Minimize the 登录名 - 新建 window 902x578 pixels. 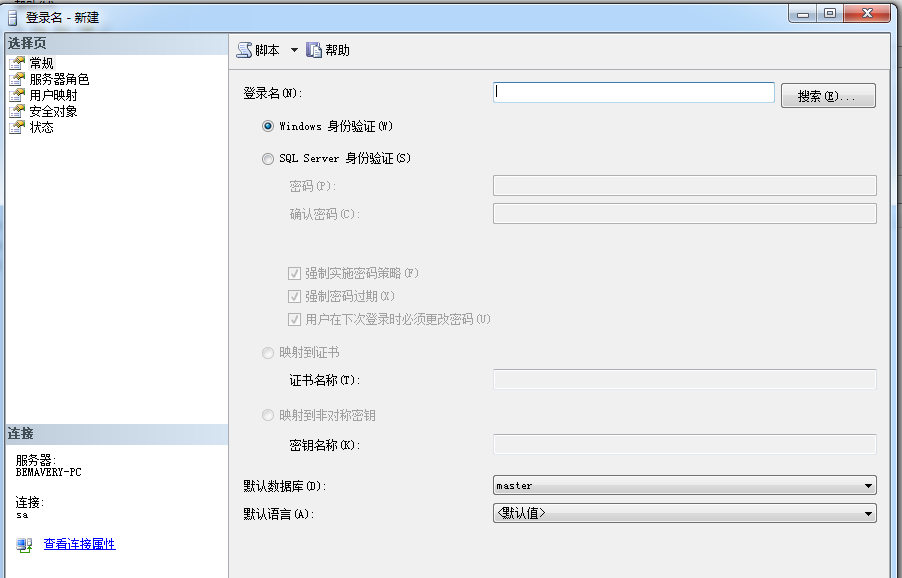point(803,14)
